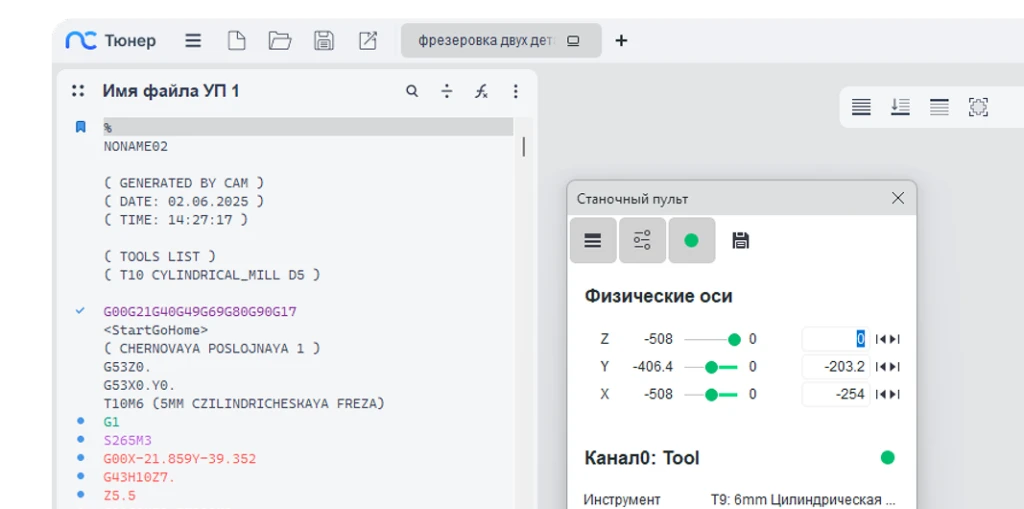Click the edit/export pencil icon
The width and height of the screenshot is (1024, 509).
[368, 41]
